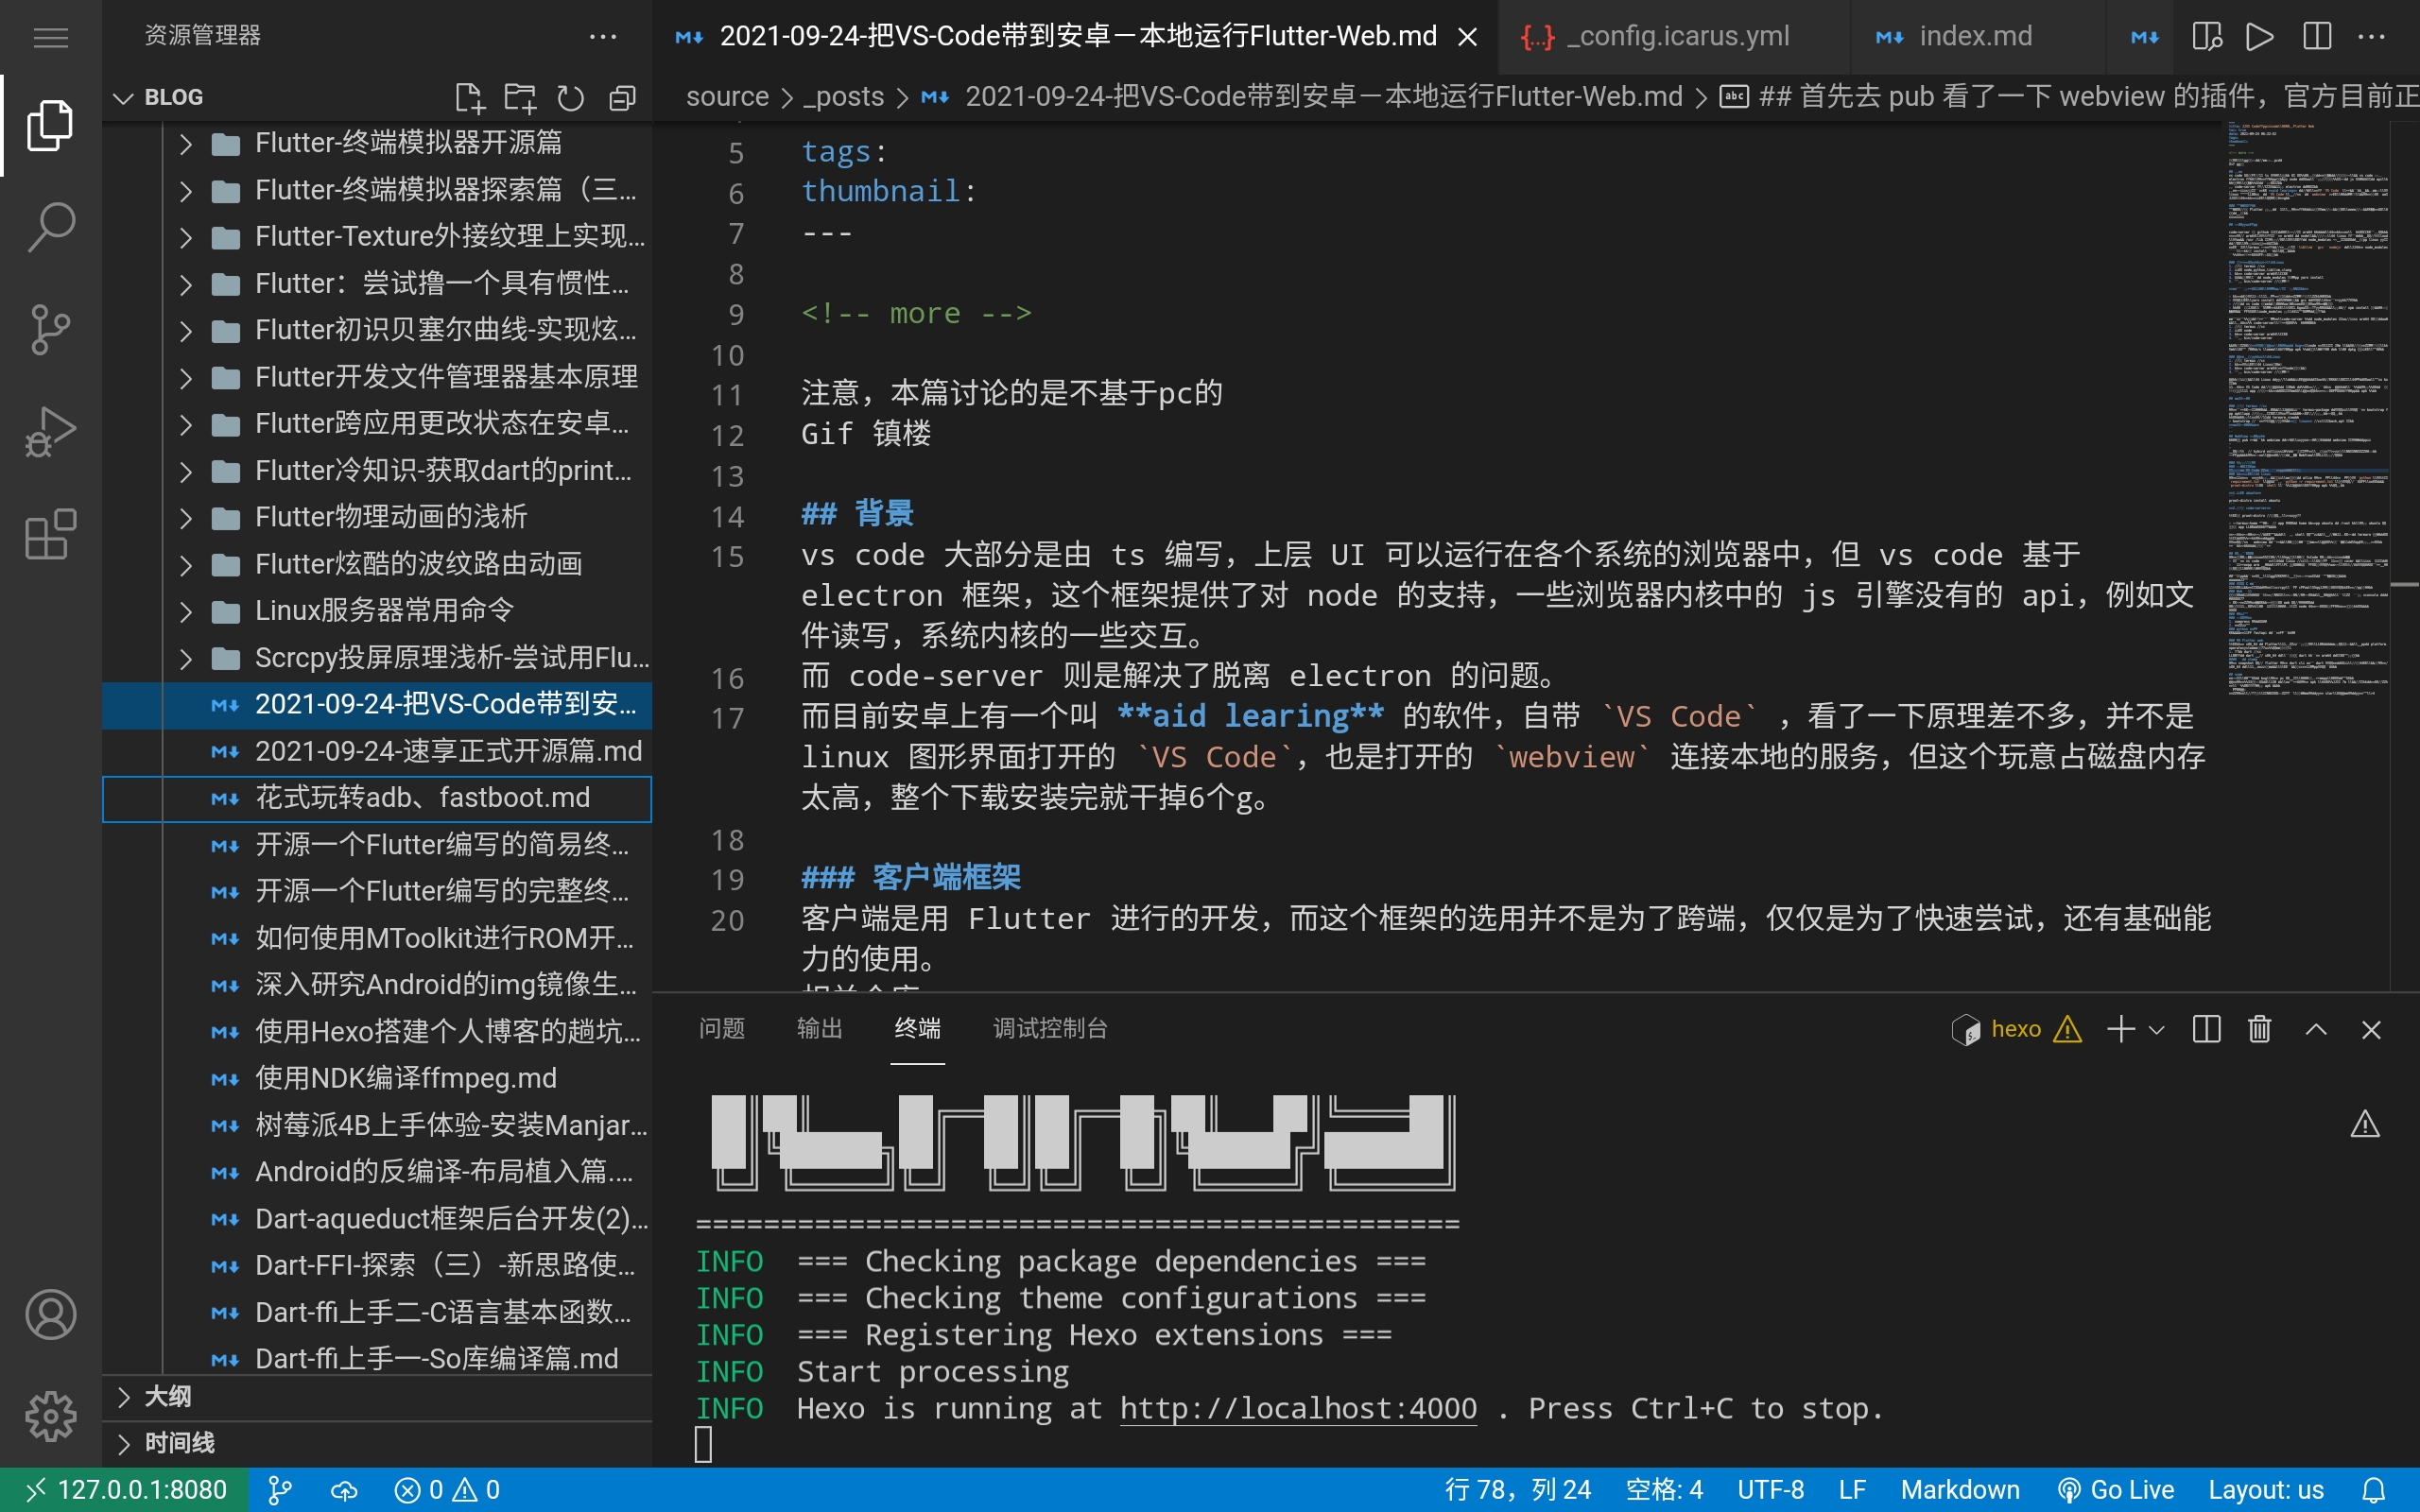Toggle the hamburger menu at top left
Screen dimensions: 2420x1512
pyautogui.click(x=50, y=37)
